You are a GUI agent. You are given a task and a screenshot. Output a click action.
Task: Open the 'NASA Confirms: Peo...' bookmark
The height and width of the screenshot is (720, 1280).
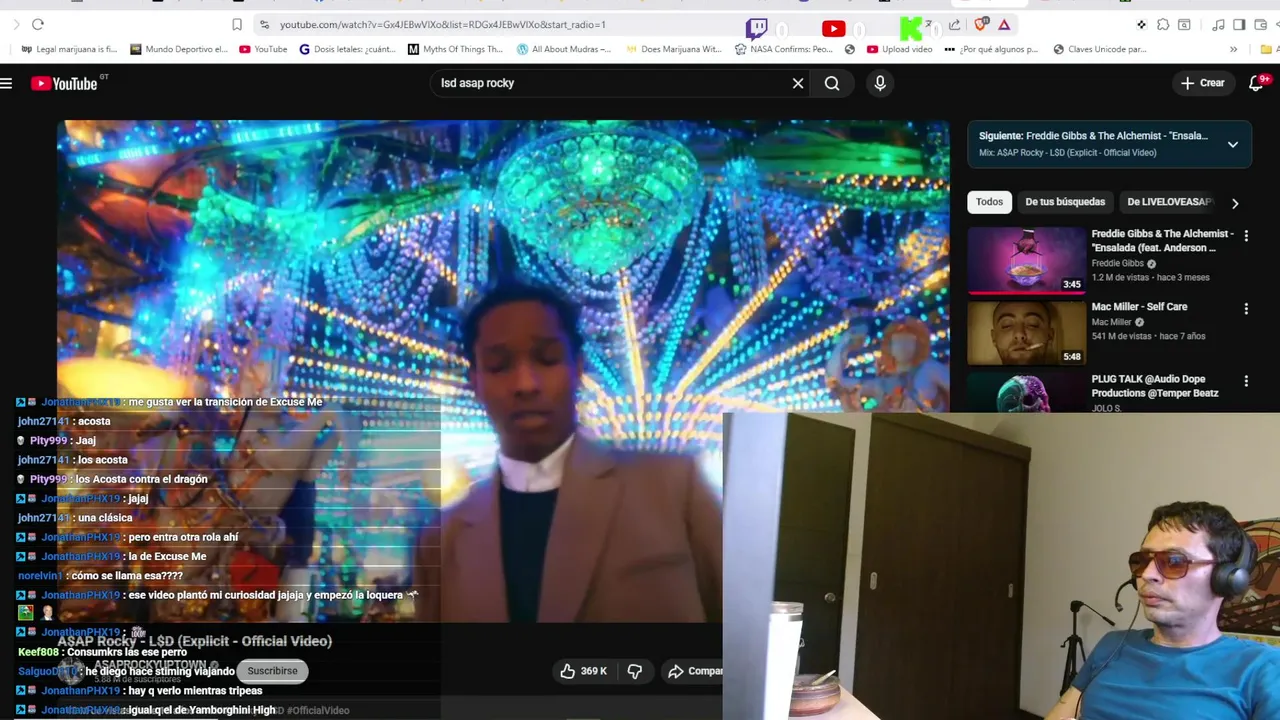tap(783, 49)
